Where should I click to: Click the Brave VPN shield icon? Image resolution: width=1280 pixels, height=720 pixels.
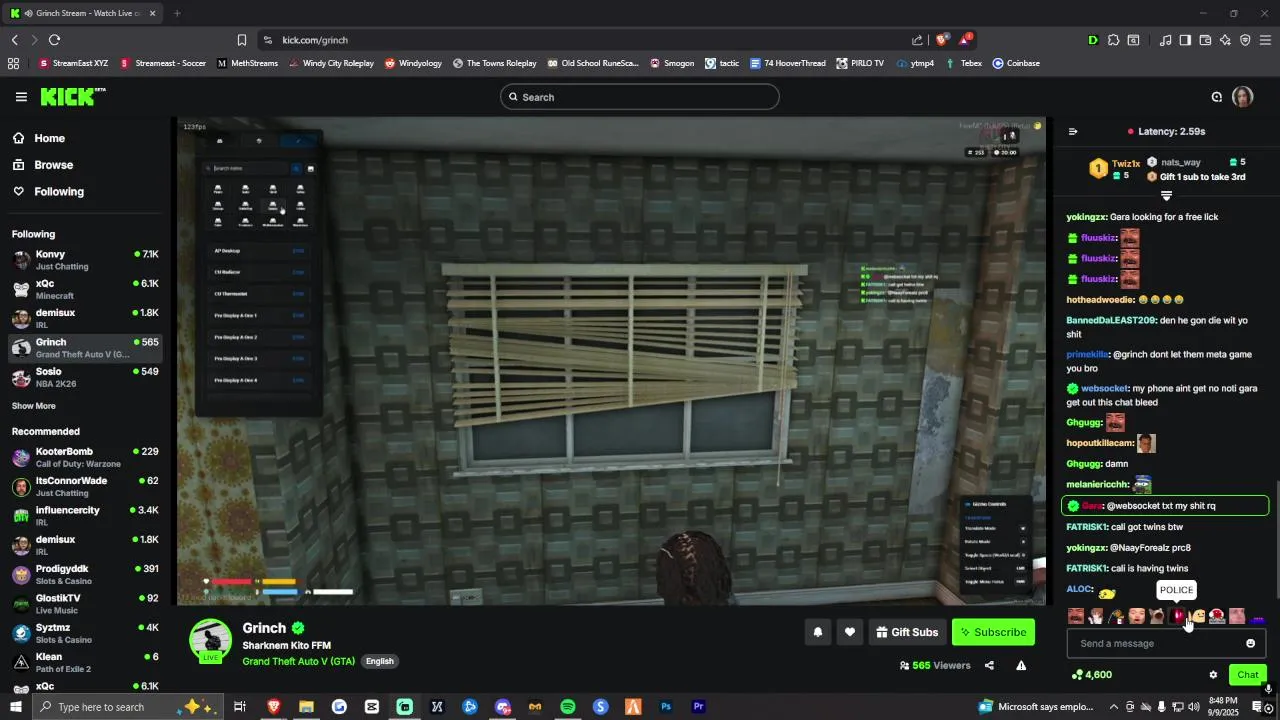click(x=1245, y=40)
